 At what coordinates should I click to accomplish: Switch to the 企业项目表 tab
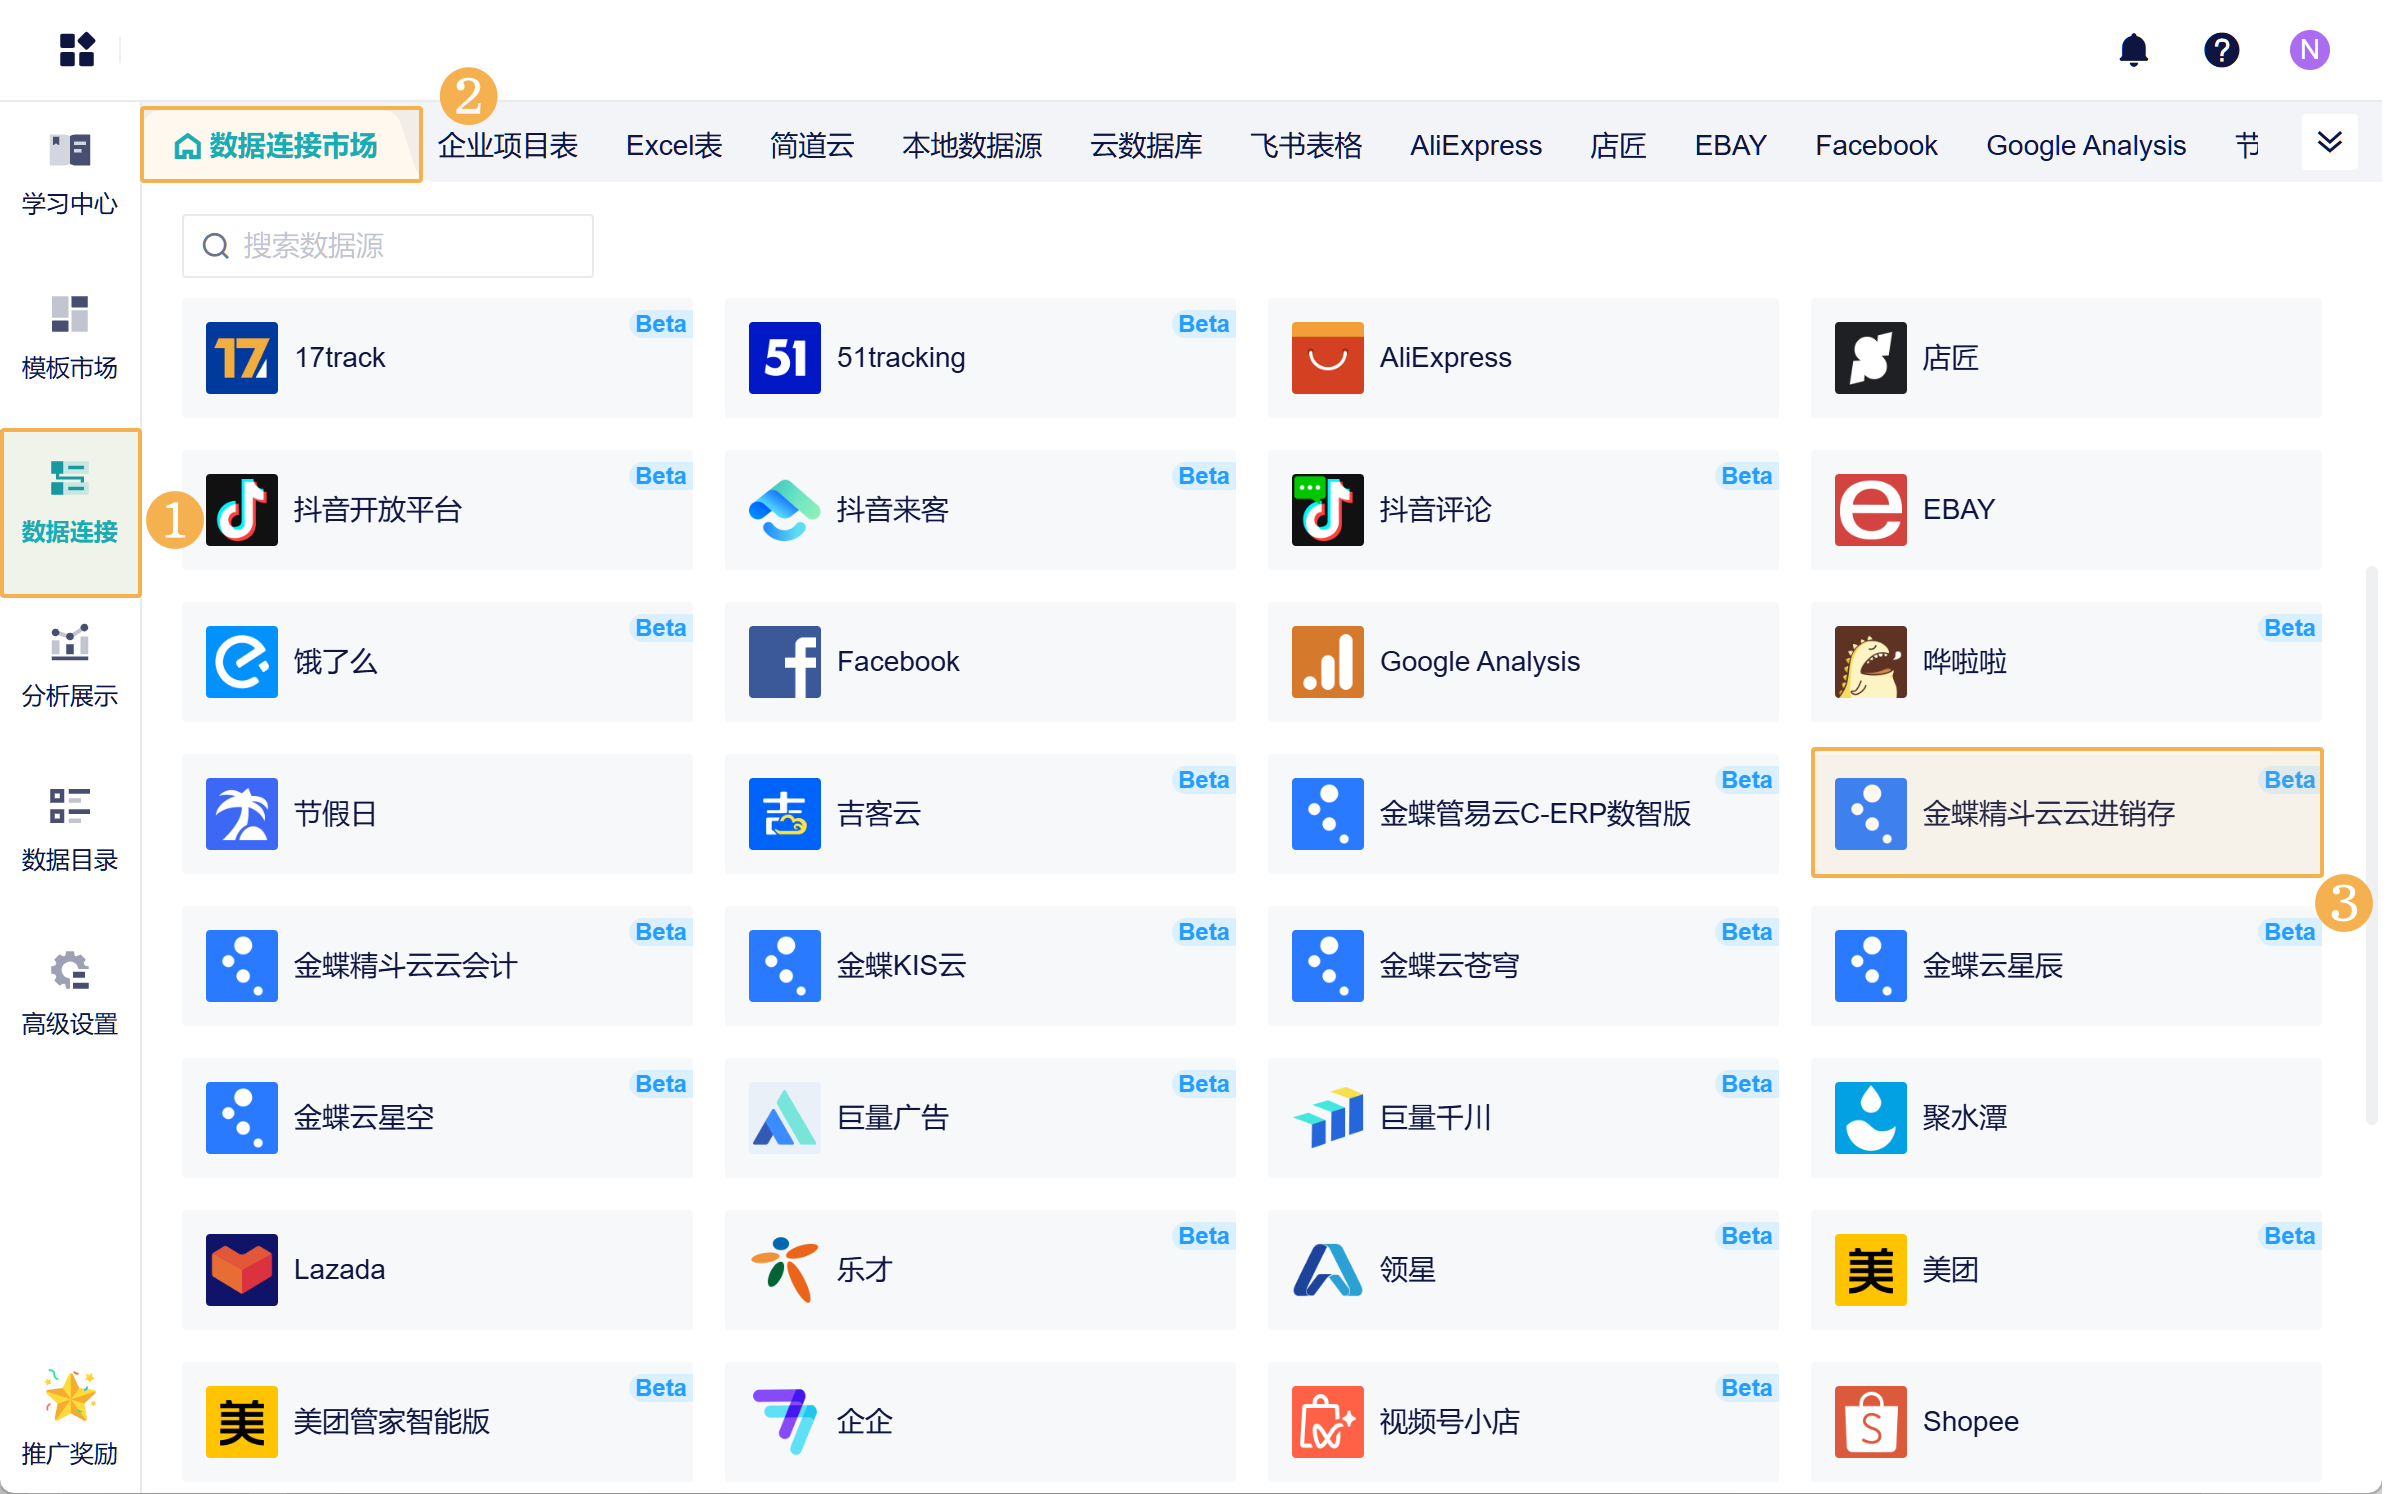point(508,146)
